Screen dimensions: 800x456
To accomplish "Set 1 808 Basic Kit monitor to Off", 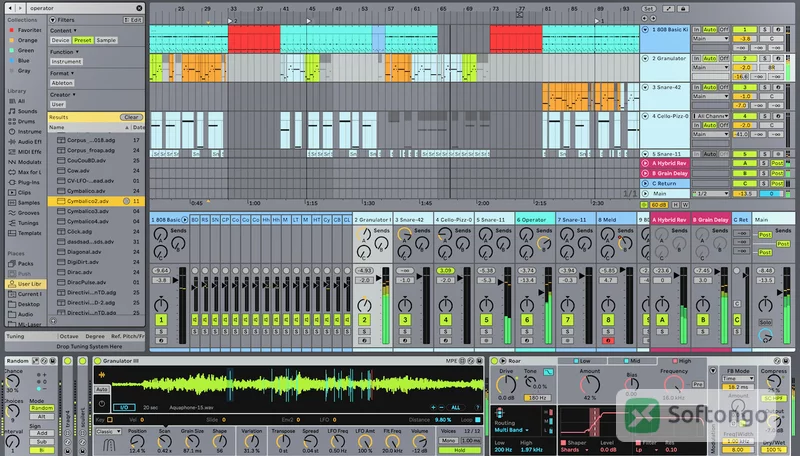I will (724, 30).
